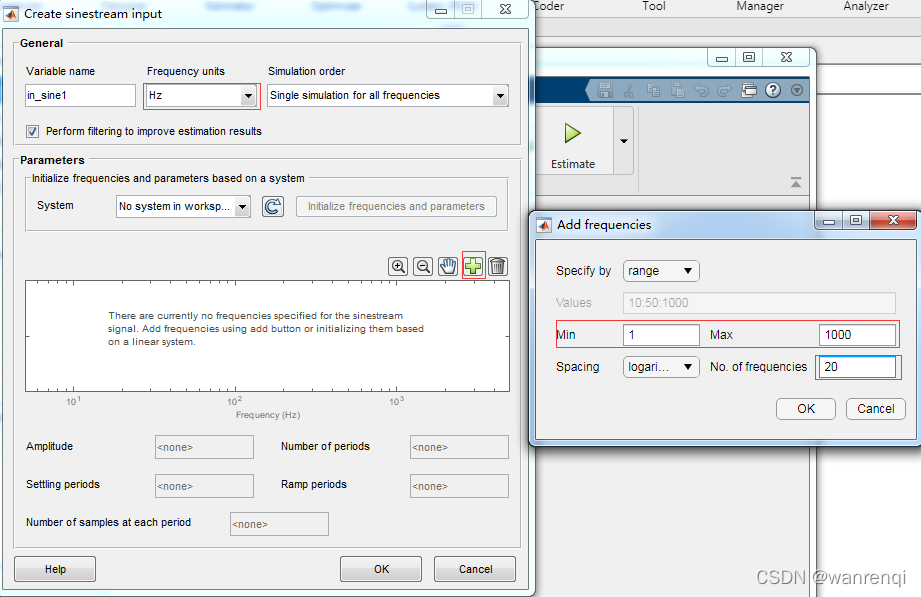Viewport: 921px width, 597px height.
Task: Click the Help button
Action: [x=55, y=569]
